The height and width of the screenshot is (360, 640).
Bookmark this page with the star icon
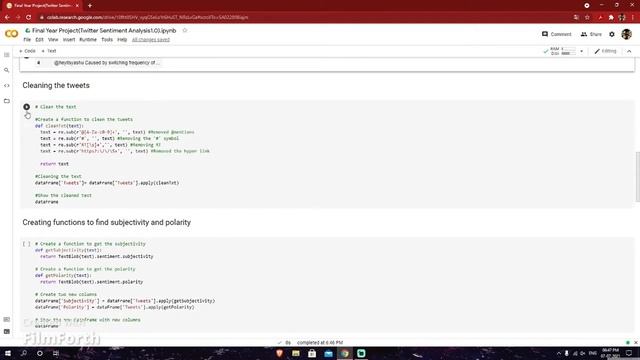(587, 17)
